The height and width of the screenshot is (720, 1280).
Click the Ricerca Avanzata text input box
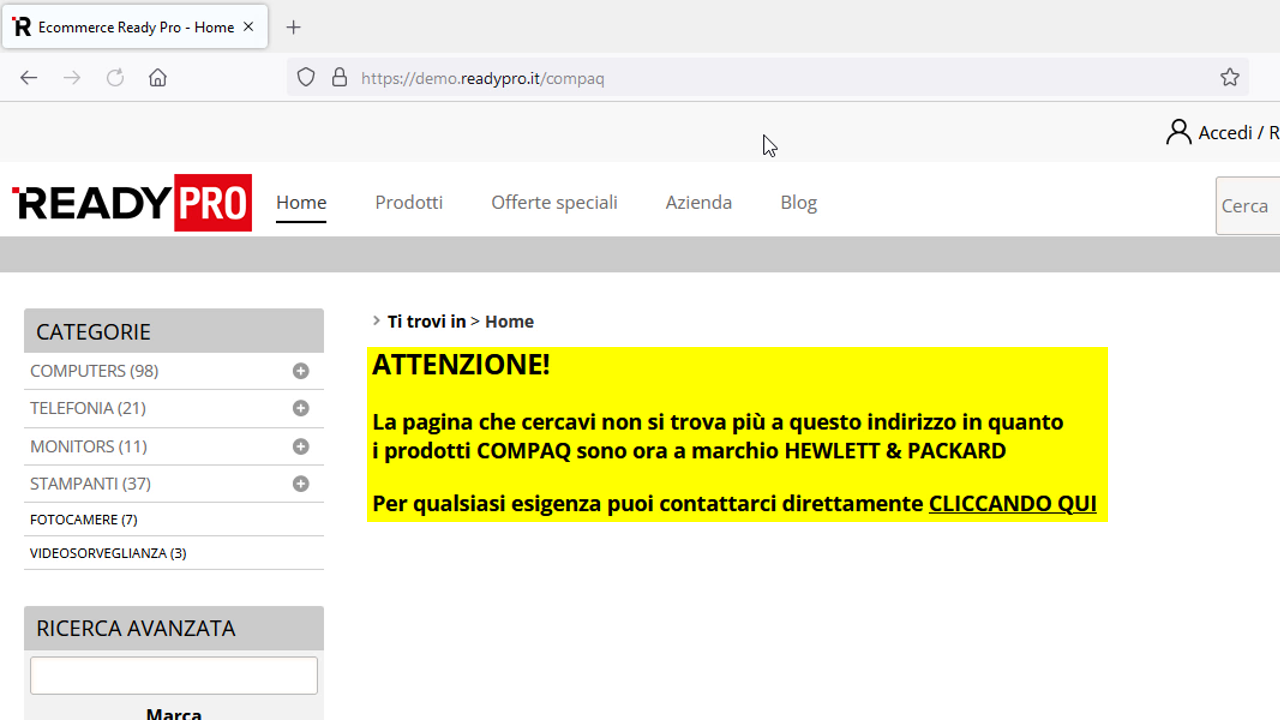[x=174, y=676]
